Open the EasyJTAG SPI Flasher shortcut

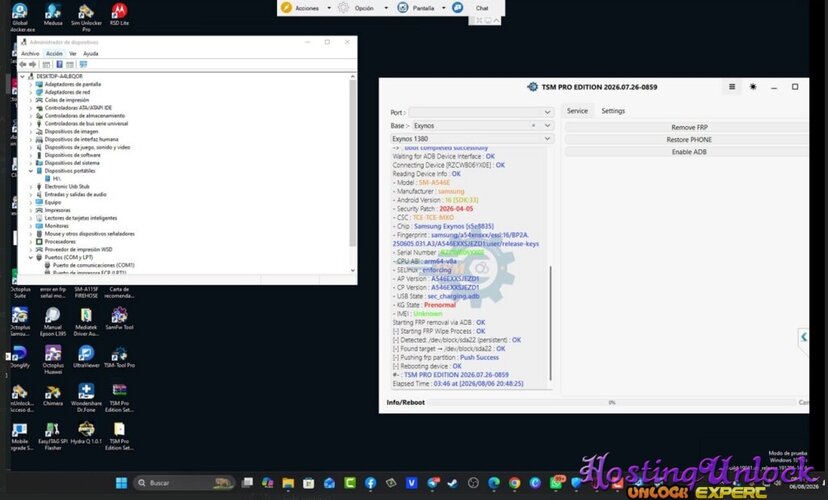click(x=53, y=436)
